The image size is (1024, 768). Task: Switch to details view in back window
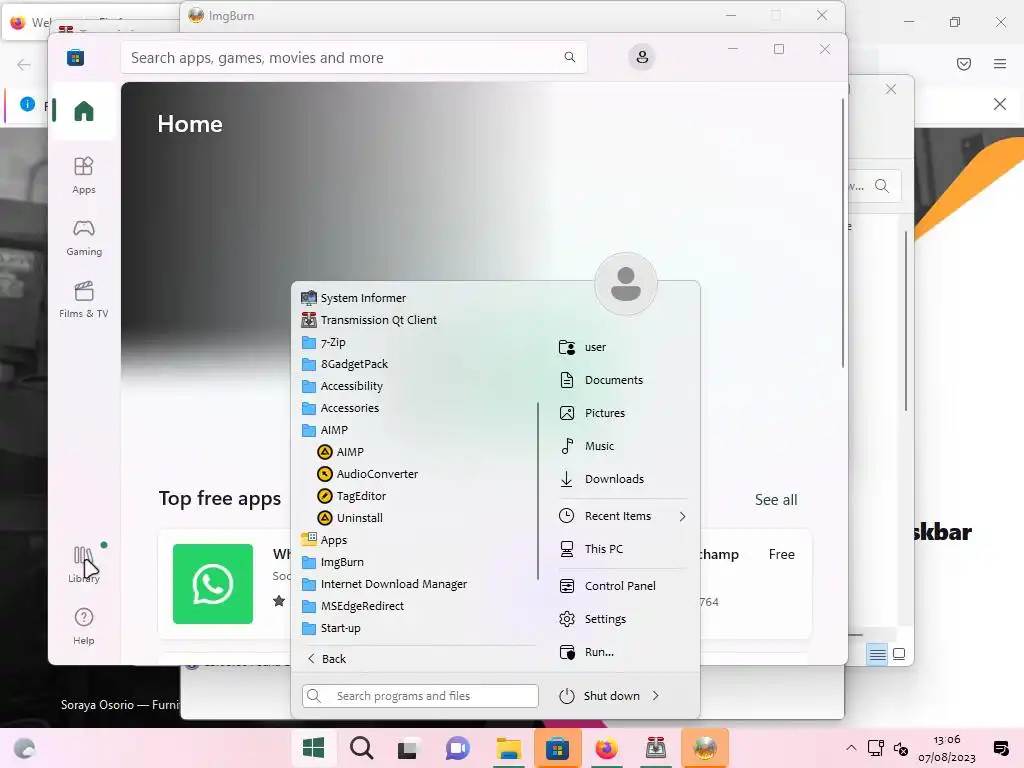[x=878, y=654]
